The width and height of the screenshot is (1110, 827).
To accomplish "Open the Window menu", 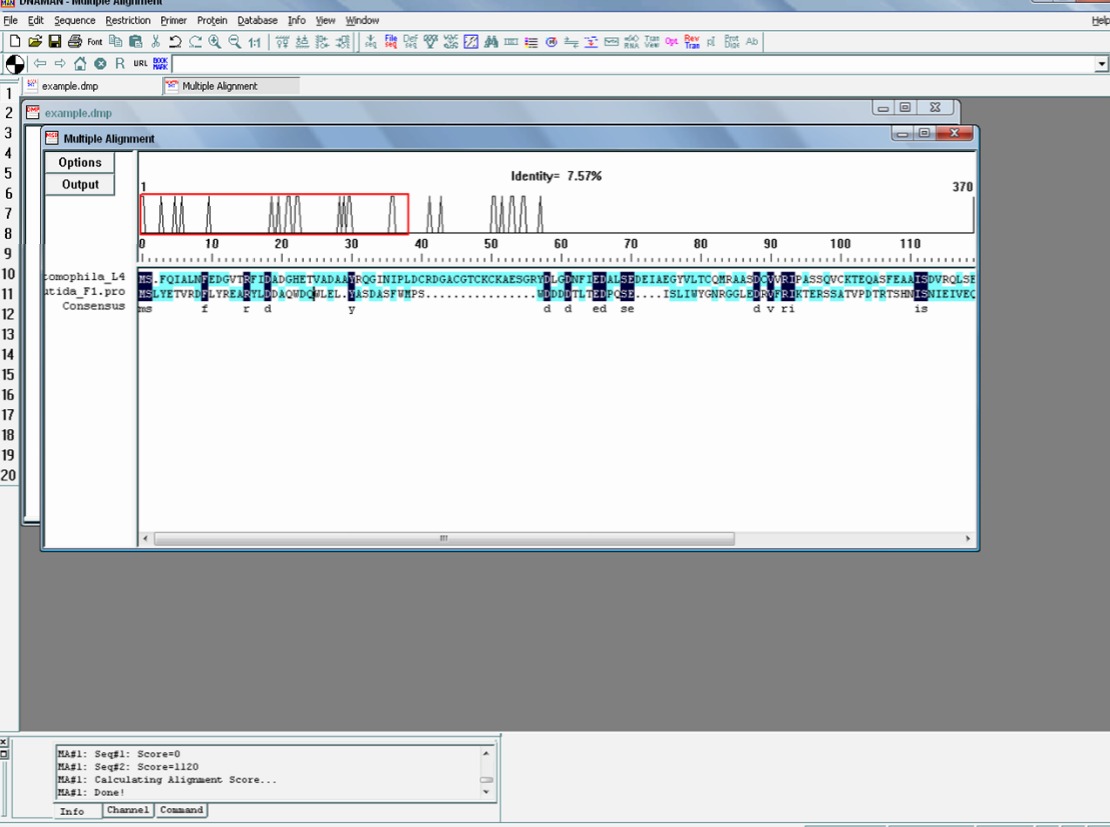I will 362,21.
